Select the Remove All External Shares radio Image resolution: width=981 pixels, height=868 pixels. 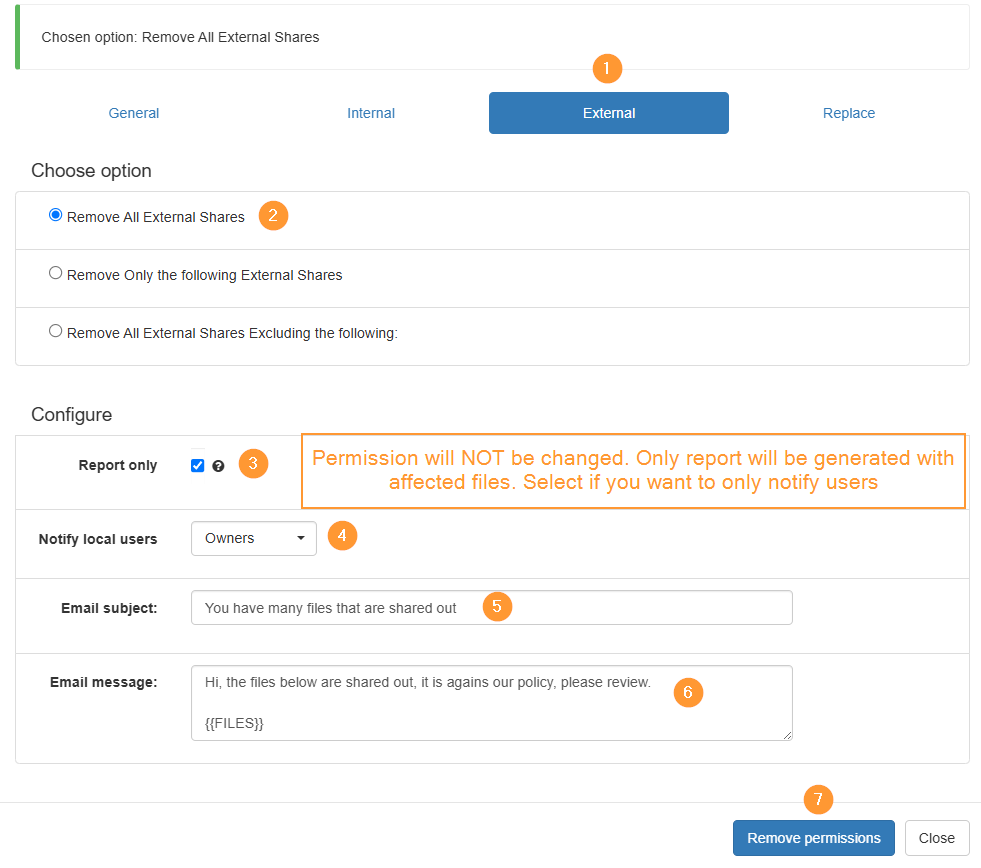click(56, 215)
